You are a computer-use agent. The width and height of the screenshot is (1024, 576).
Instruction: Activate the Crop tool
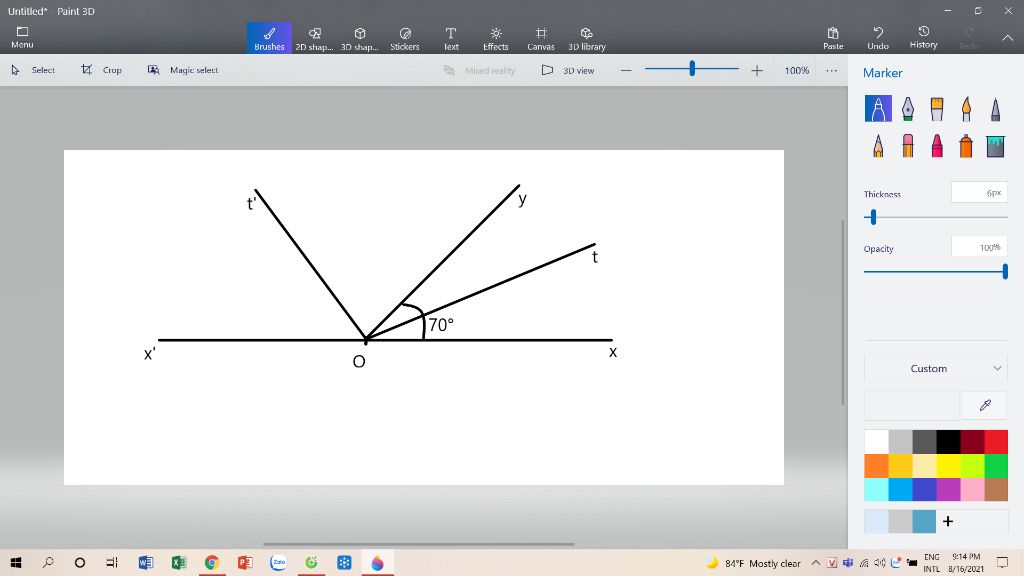[101, 70]
